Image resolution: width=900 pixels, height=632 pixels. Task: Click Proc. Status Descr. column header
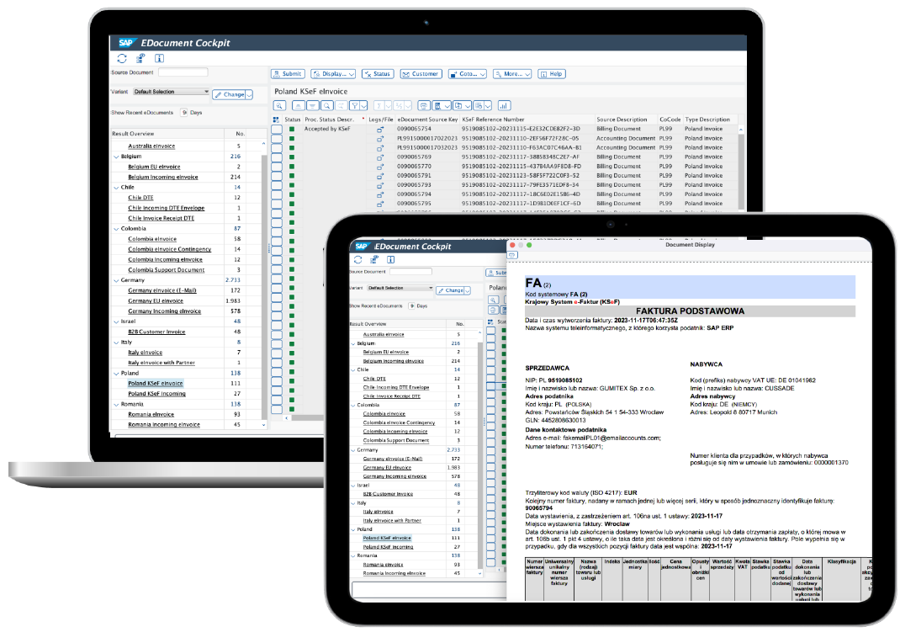coord(329,119)
